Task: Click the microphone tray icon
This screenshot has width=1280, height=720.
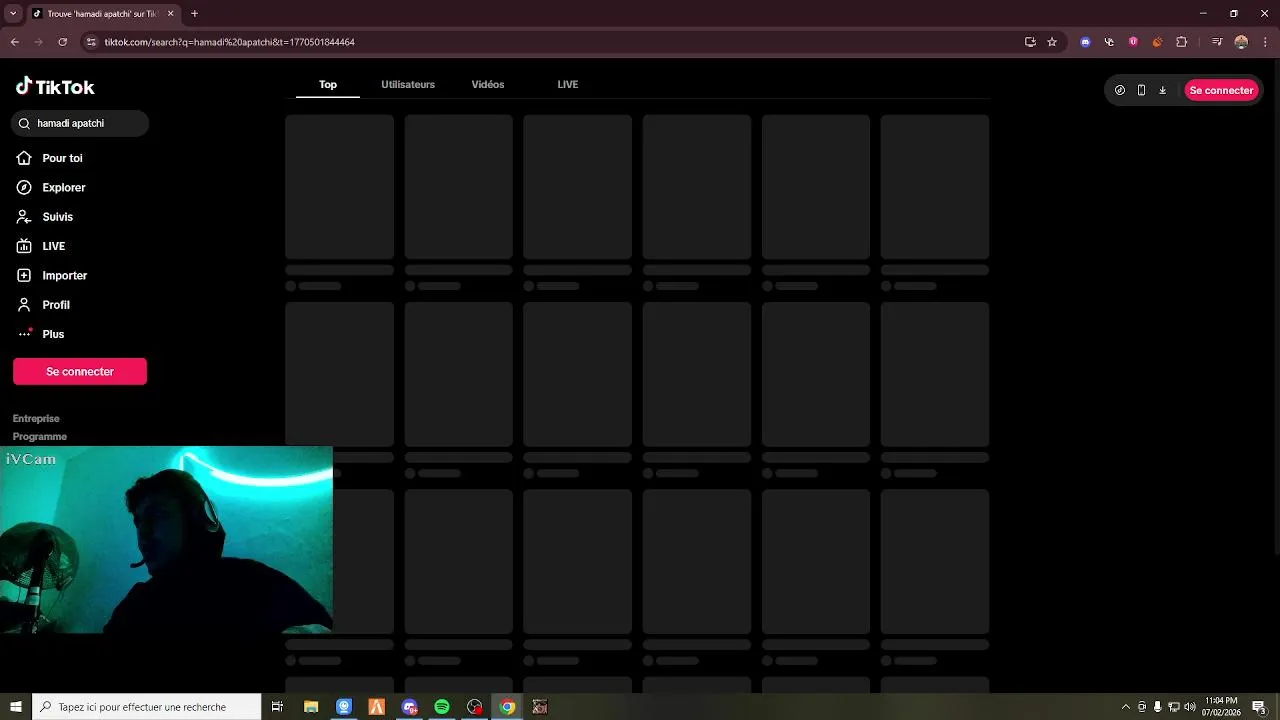Action: (x=1157, y=707)
